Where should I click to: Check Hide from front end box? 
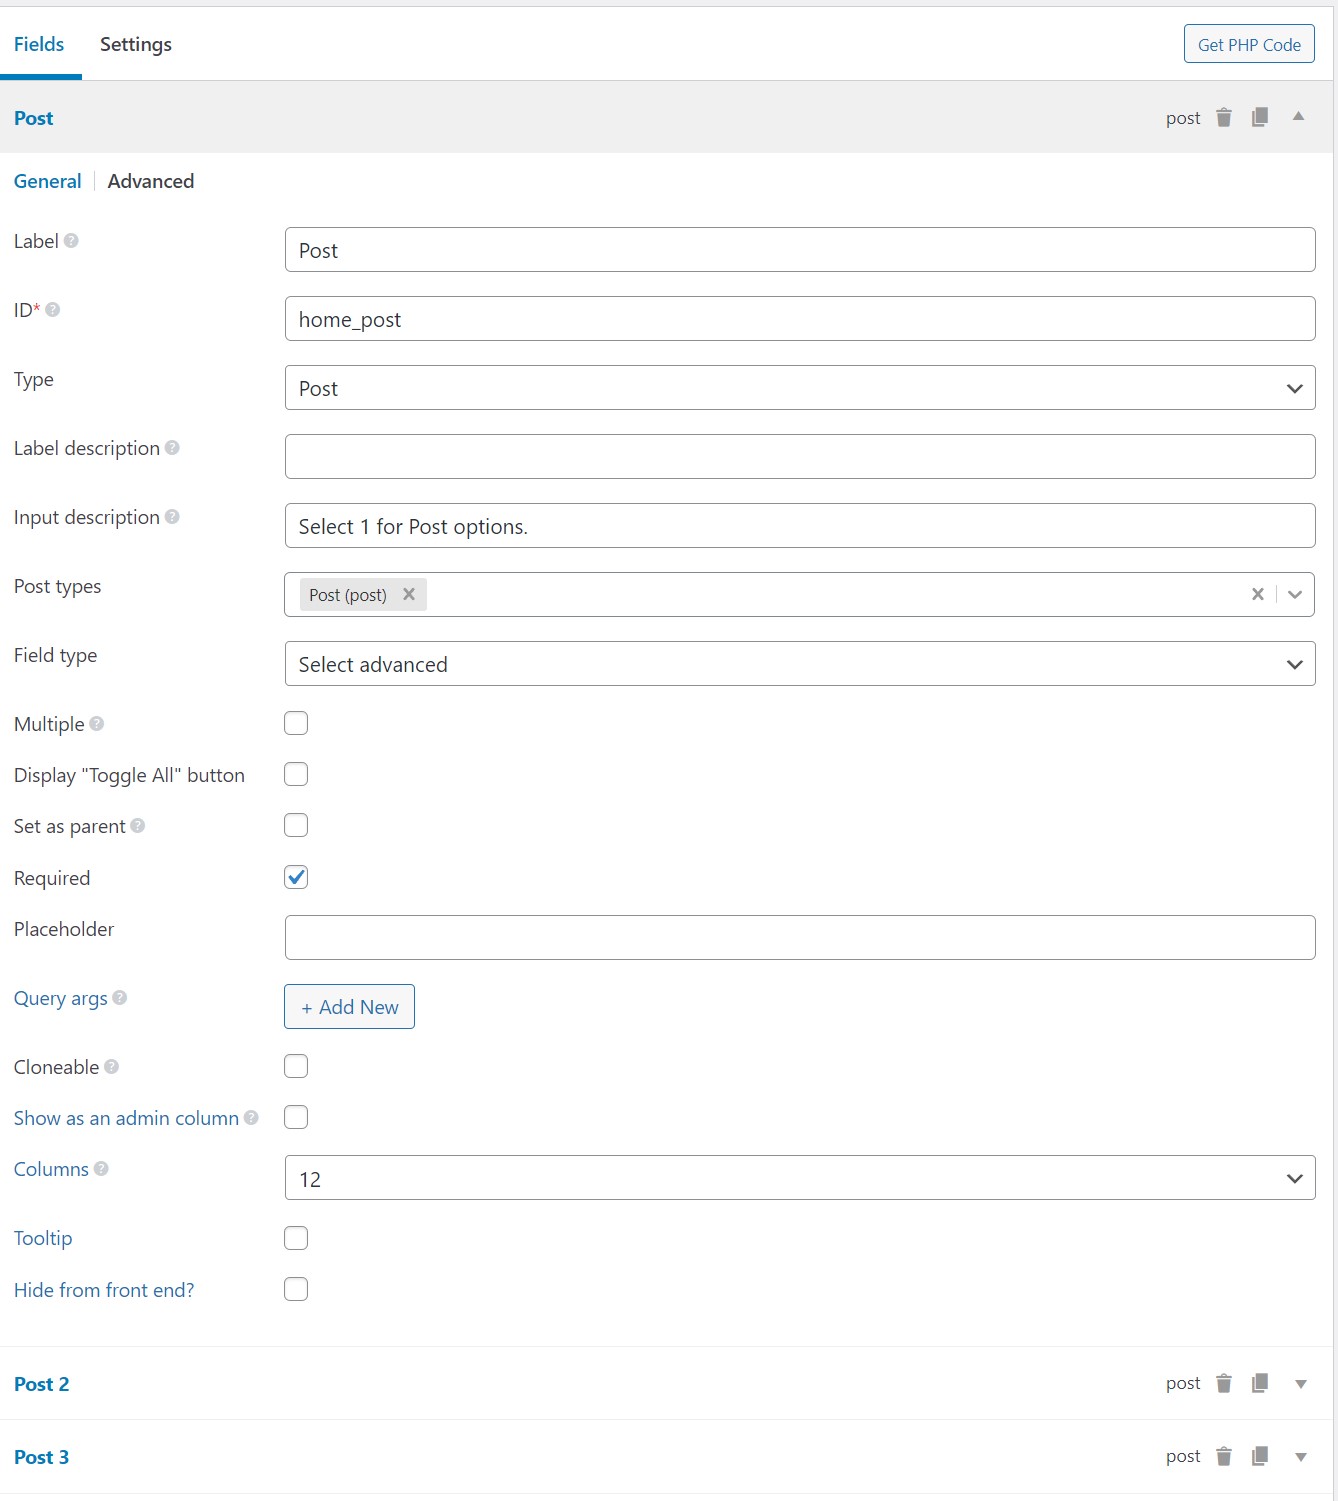coord(296,1289)
